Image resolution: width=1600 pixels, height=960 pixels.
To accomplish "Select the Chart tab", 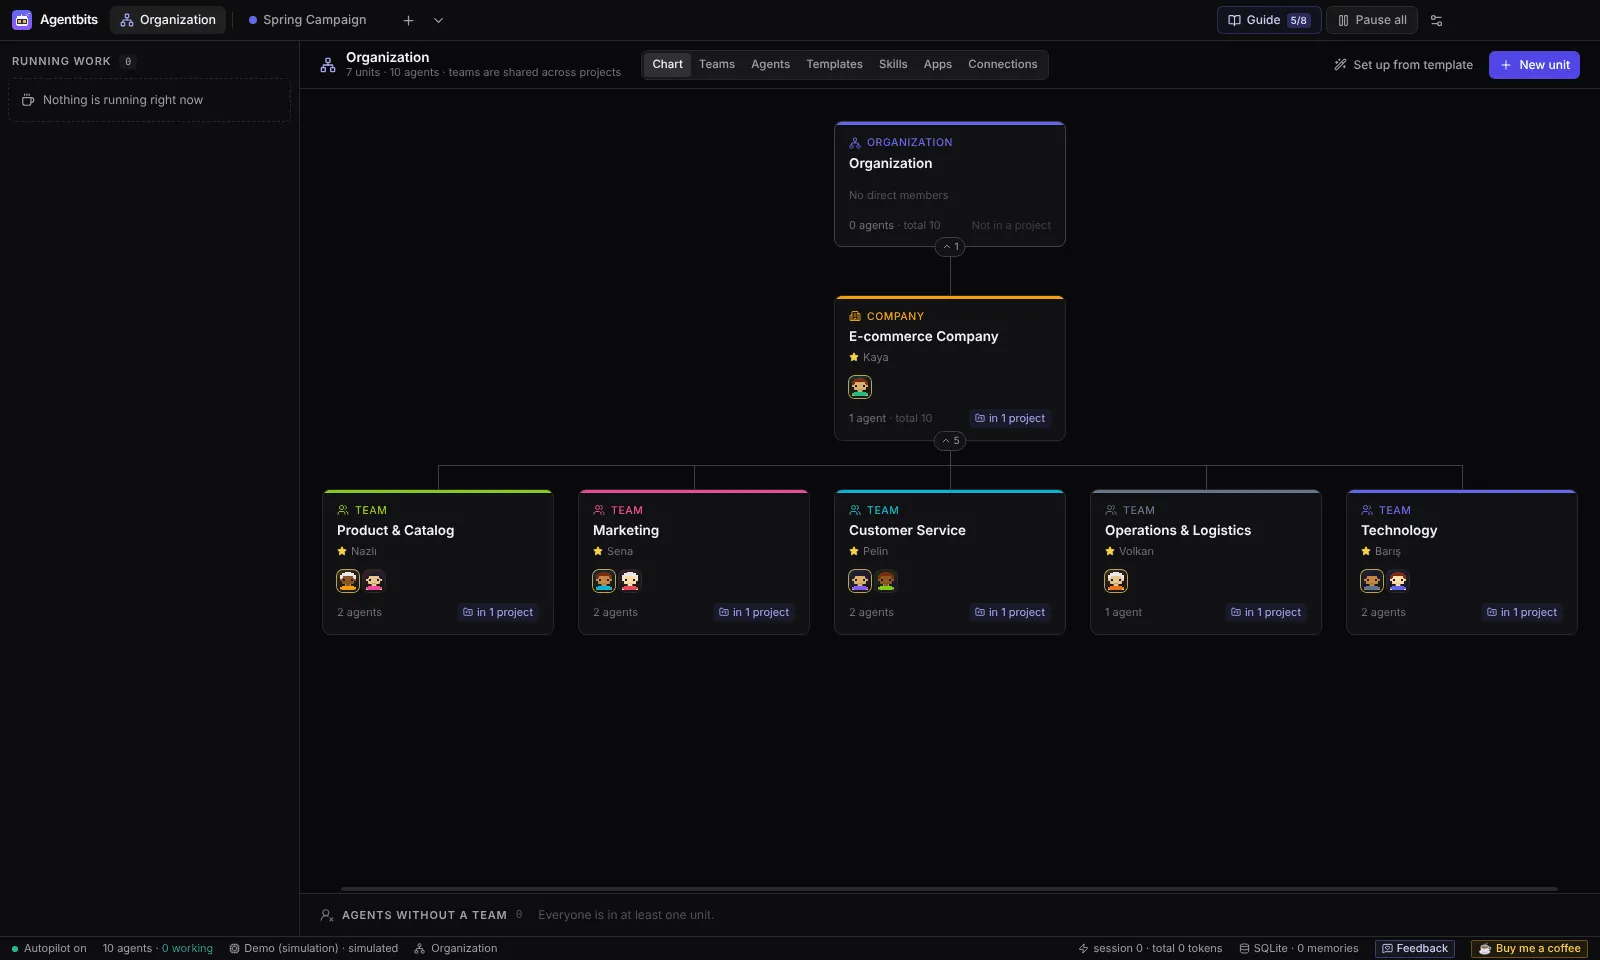I will 668,64.
